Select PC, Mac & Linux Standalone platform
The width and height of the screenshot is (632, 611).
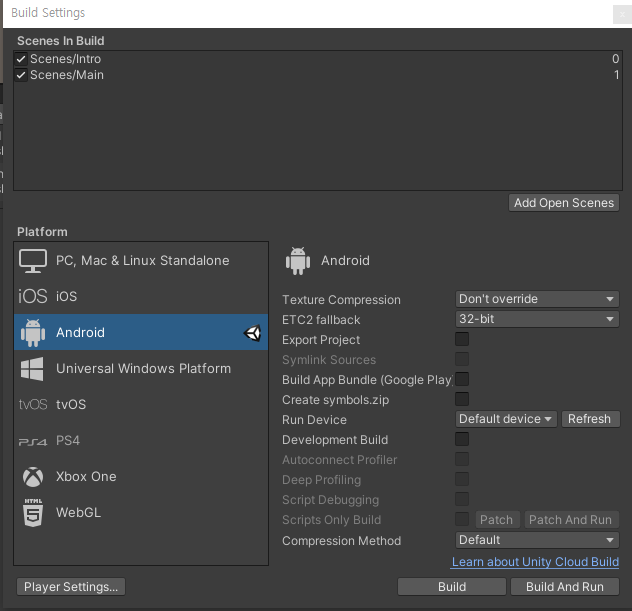coord(141,261)
